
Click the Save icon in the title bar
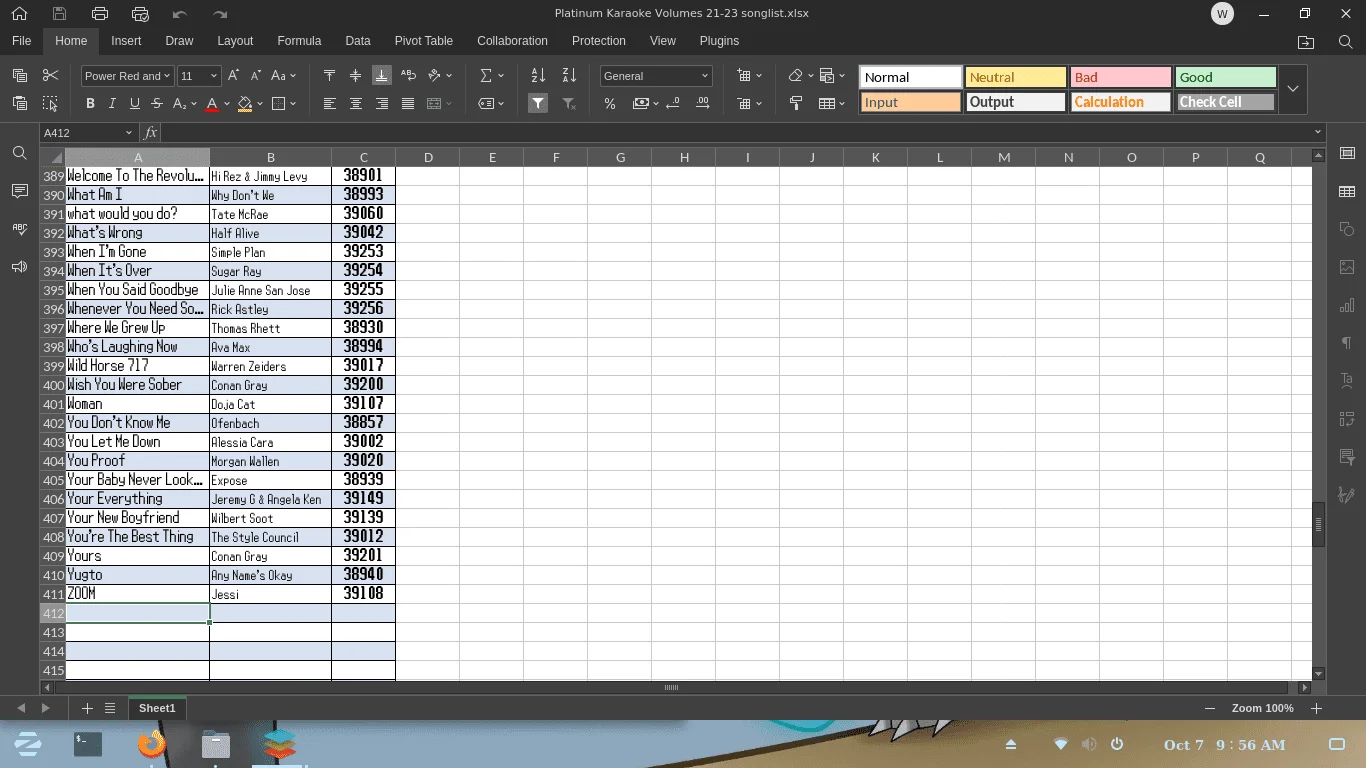pyautogui.click(x=60, y=14)
